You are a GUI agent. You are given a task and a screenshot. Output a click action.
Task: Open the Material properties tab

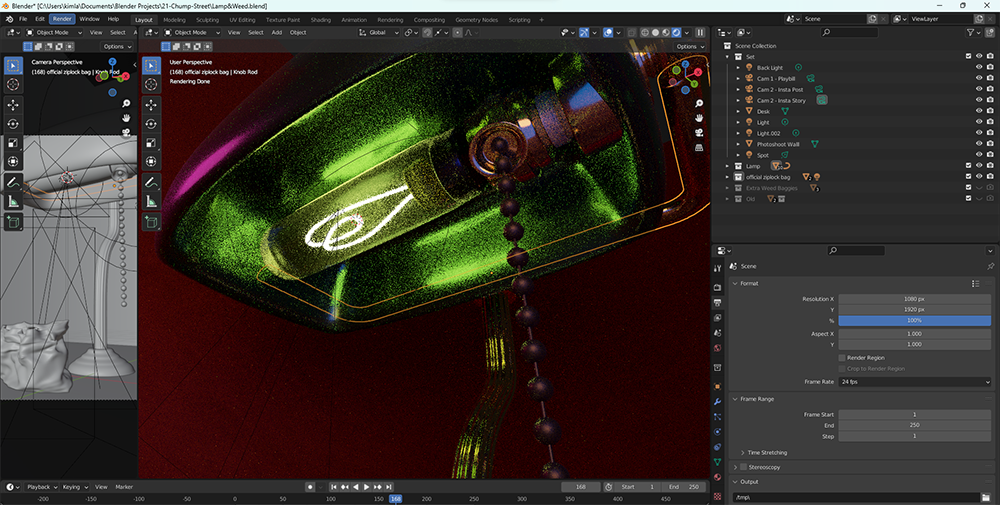pos(717,477)
